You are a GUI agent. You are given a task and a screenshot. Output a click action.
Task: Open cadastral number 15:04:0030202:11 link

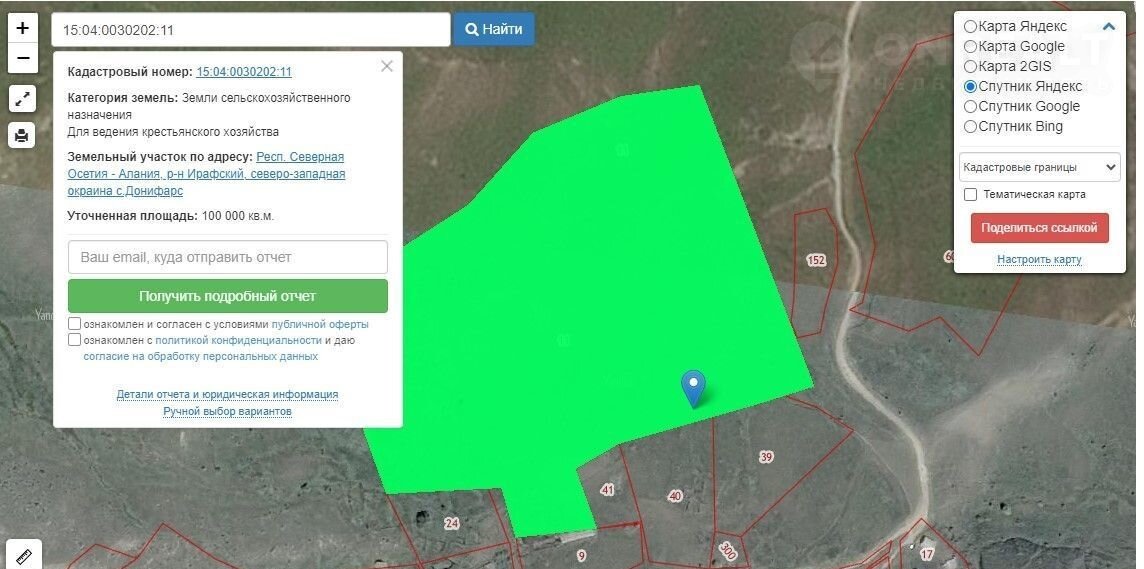[x=244, y=72]
